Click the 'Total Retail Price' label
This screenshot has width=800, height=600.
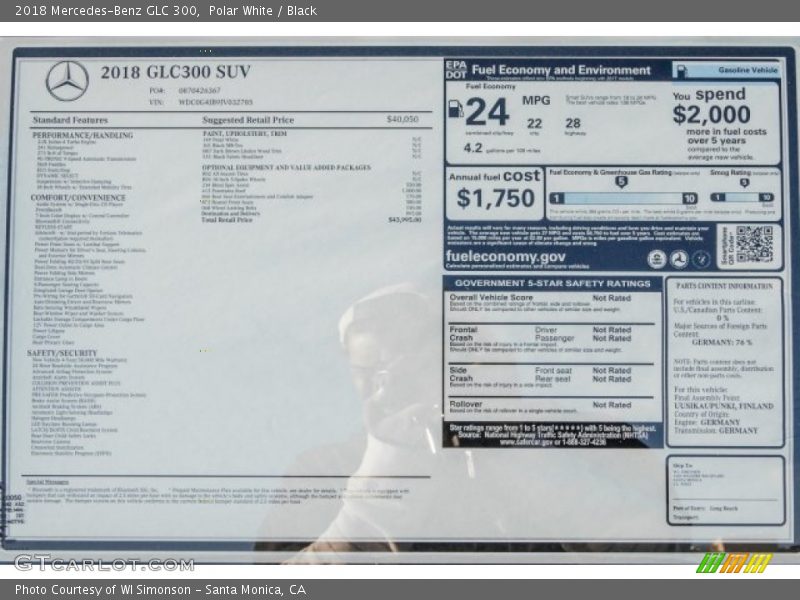tap(227, 220)
